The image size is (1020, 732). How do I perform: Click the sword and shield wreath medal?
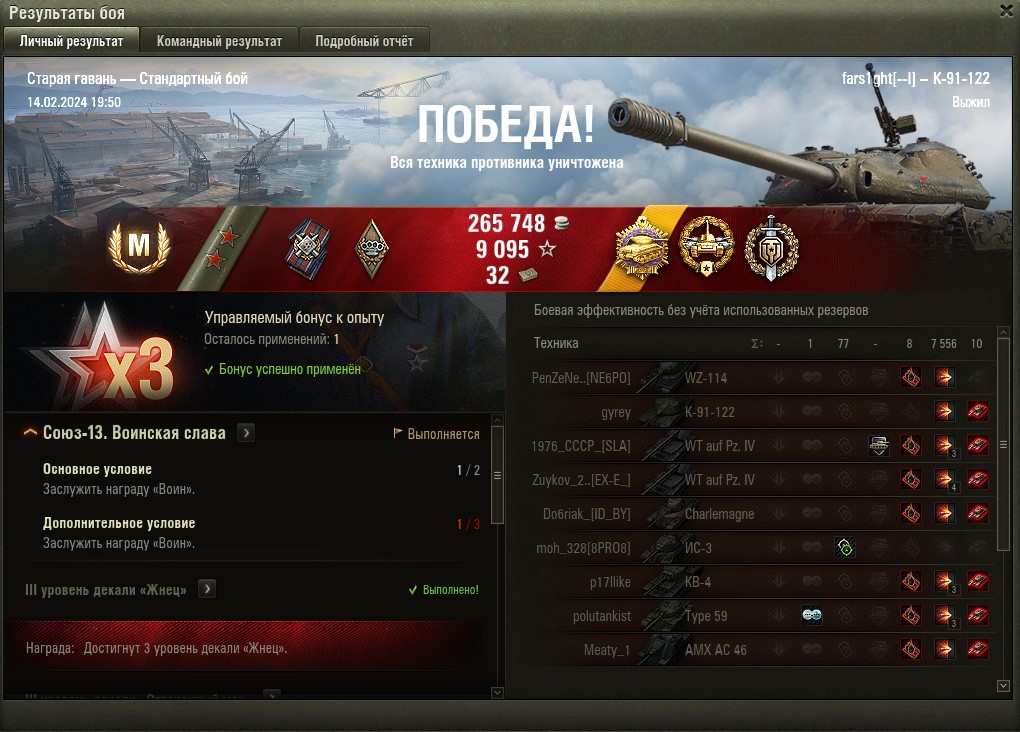point(771,248)
